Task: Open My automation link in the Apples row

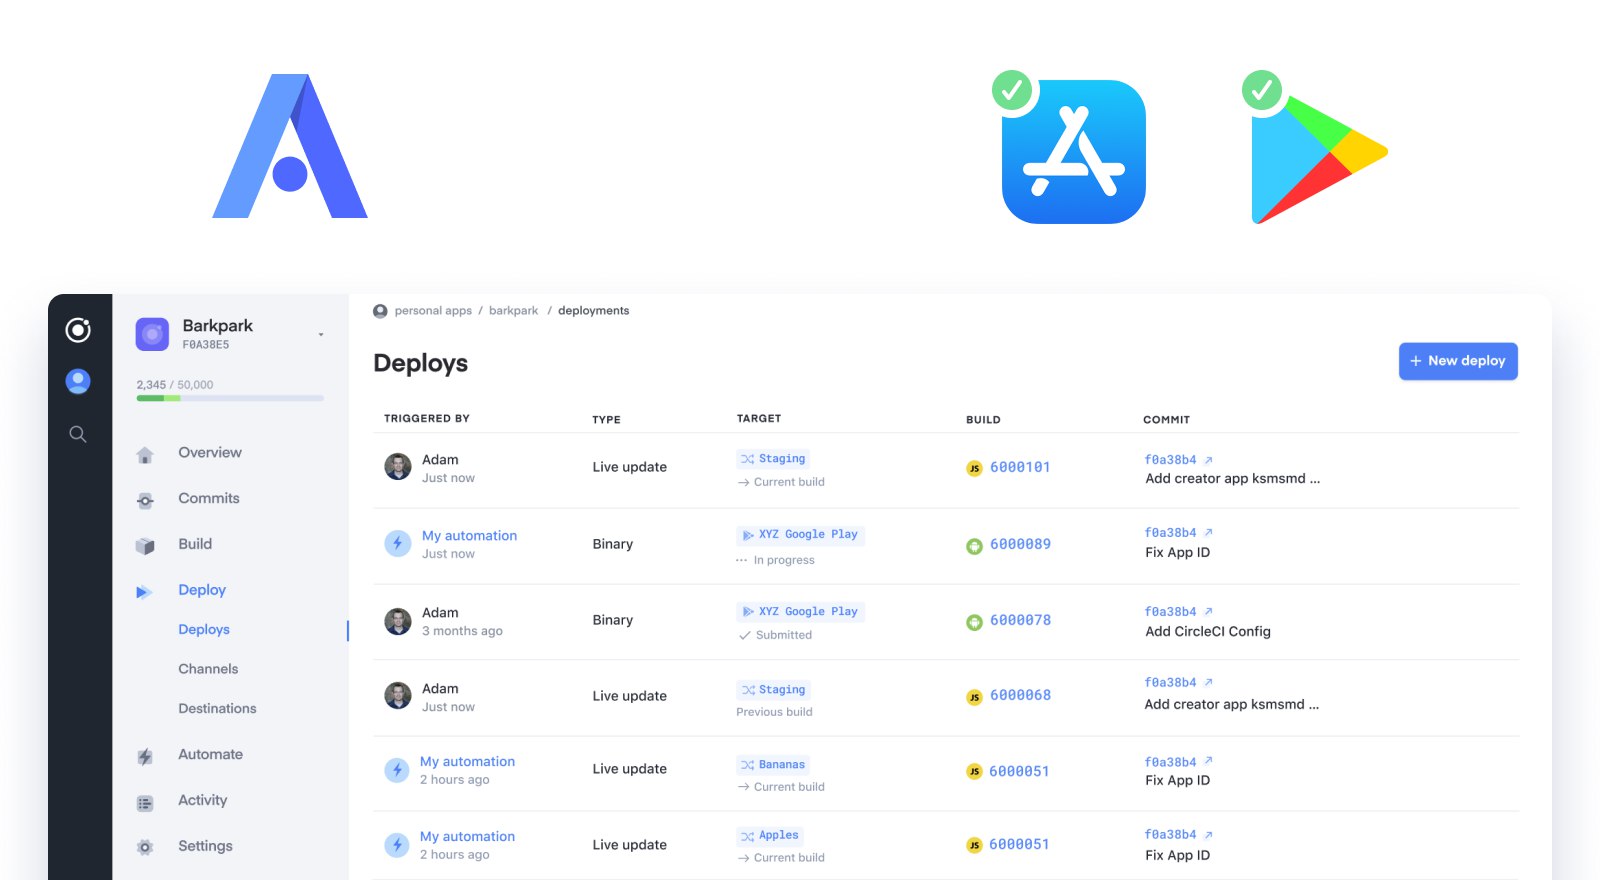Action: 467,837
